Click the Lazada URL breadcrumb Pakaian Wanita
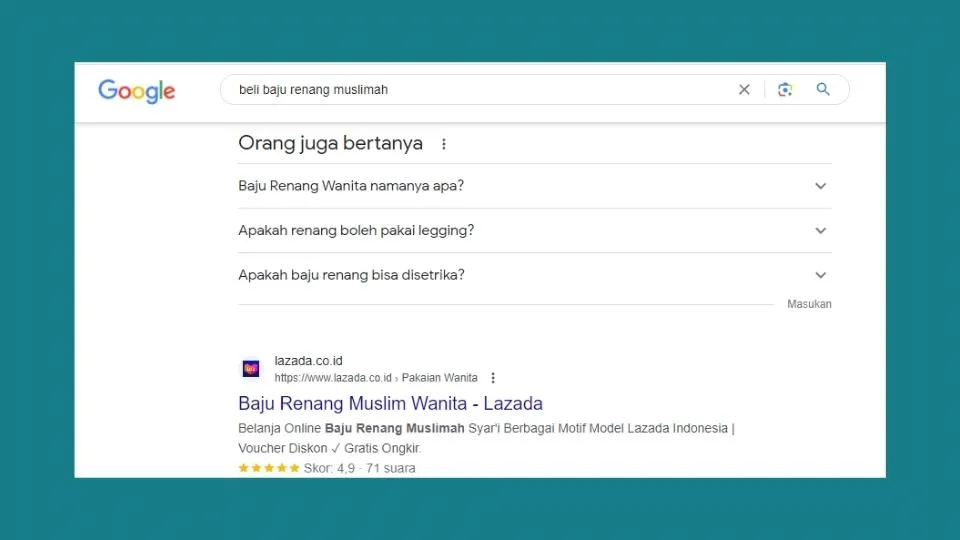Viewport: 960px width, 540px height. pyautogui.click(x=439, y=378)
